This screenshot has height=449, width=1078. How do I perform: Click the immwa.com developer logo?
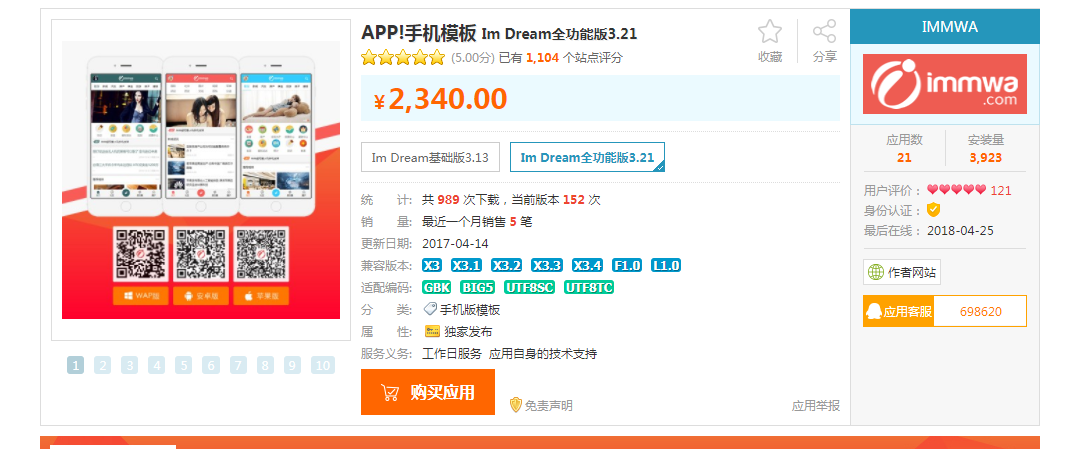(x=945, y=84)
